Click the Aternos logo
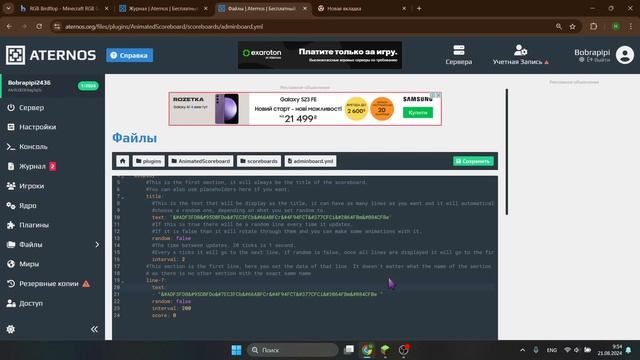The height and width of the screenshot is (360, 640). point(51,55)
